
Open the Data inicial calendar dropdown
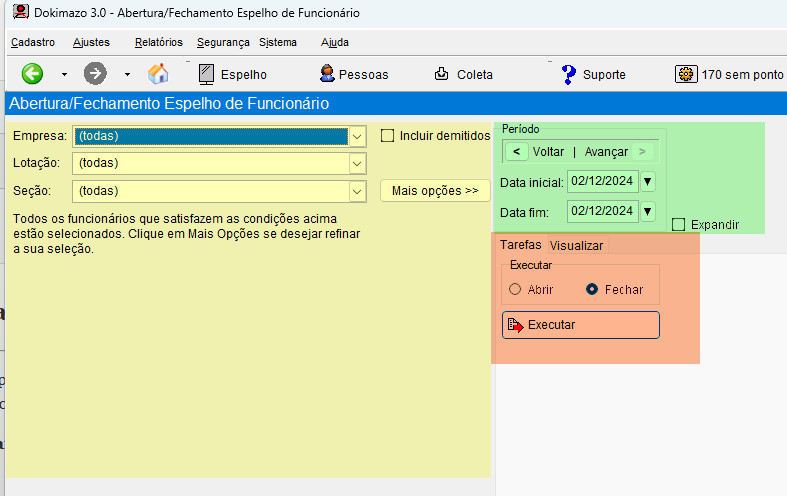[647, 181]
